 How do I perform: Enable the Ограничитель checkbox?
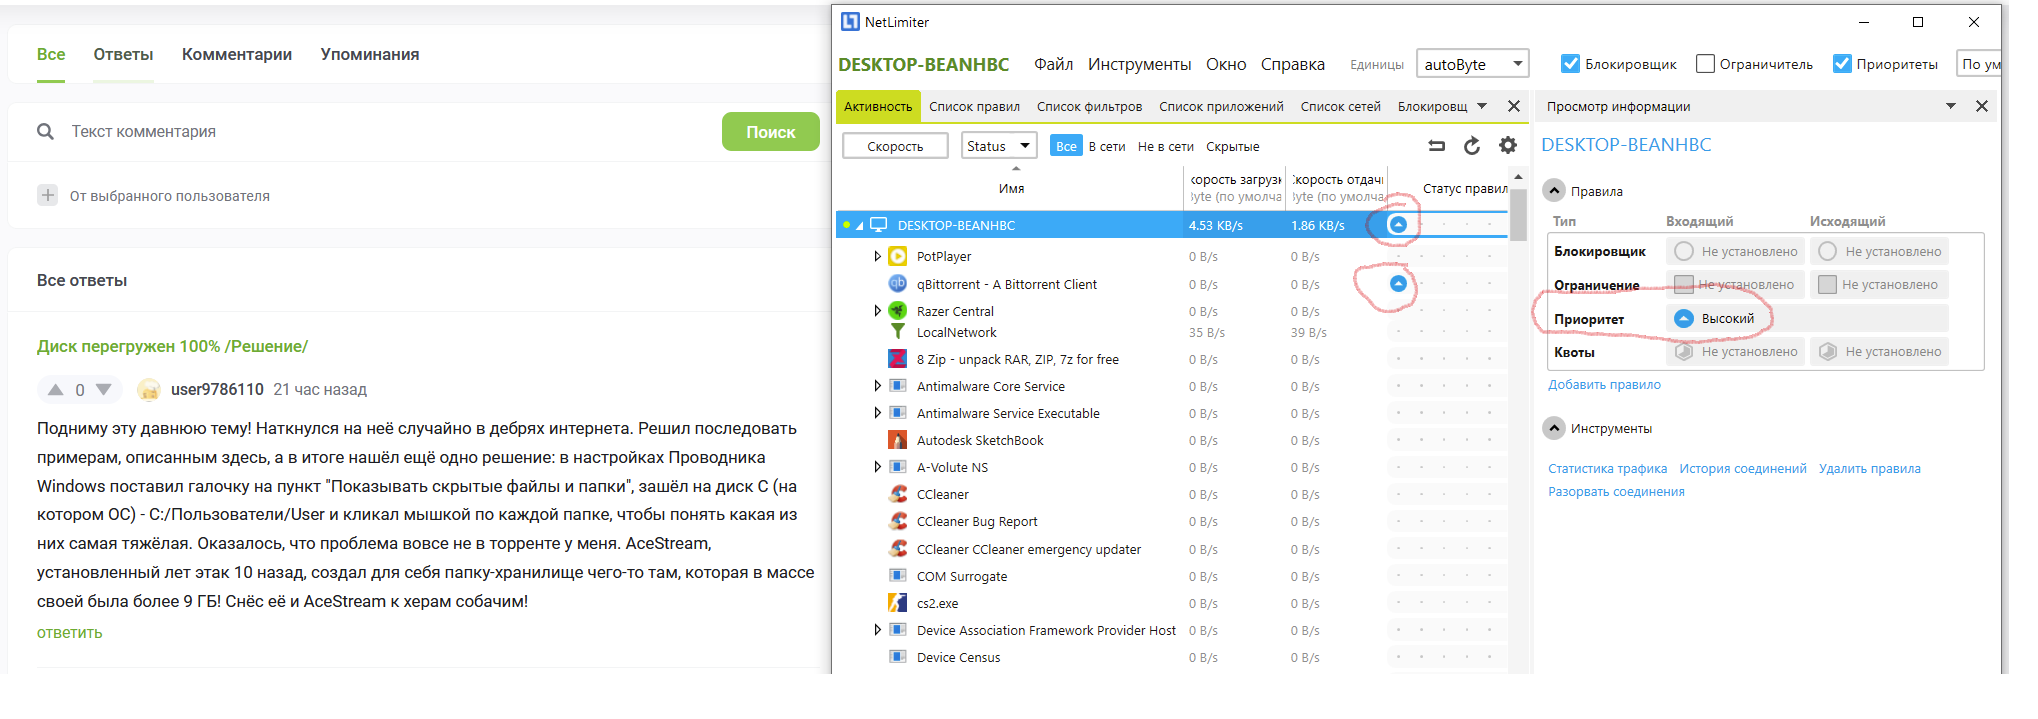click(x=1705, y=64)
